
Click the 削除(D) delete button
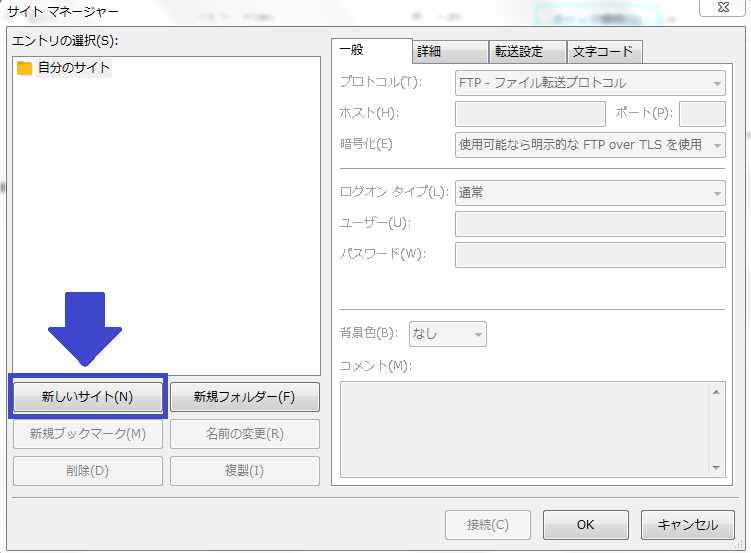click(87, 470)
